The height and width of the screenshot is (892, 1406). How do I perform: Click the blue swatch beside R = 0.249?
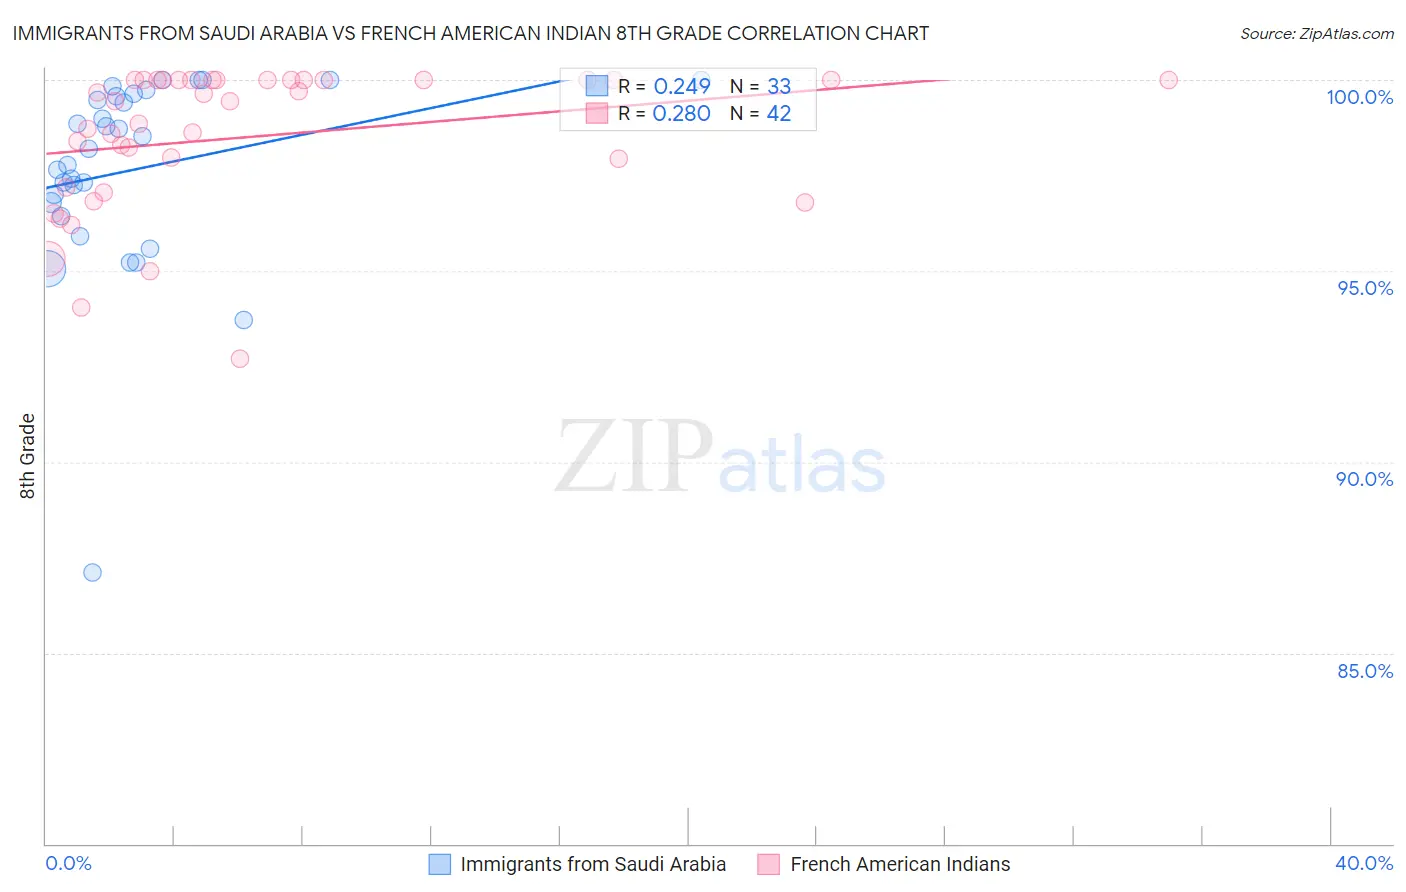pos(597,86)
